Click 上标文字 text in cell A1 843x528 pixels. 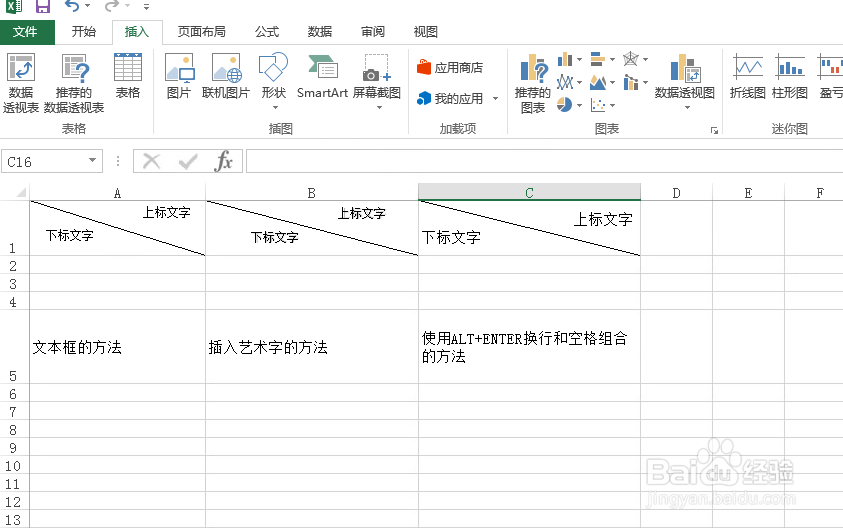pos(167,212)
